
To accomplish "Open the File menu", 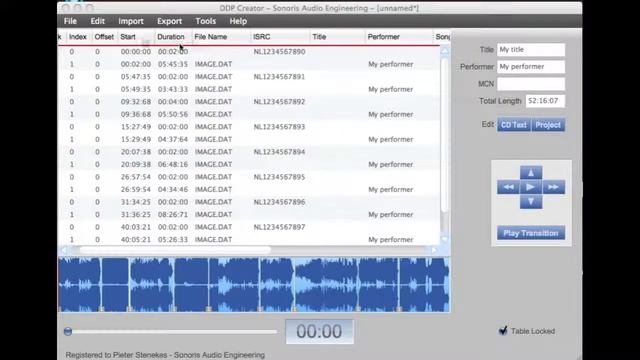I will (70, 21).
